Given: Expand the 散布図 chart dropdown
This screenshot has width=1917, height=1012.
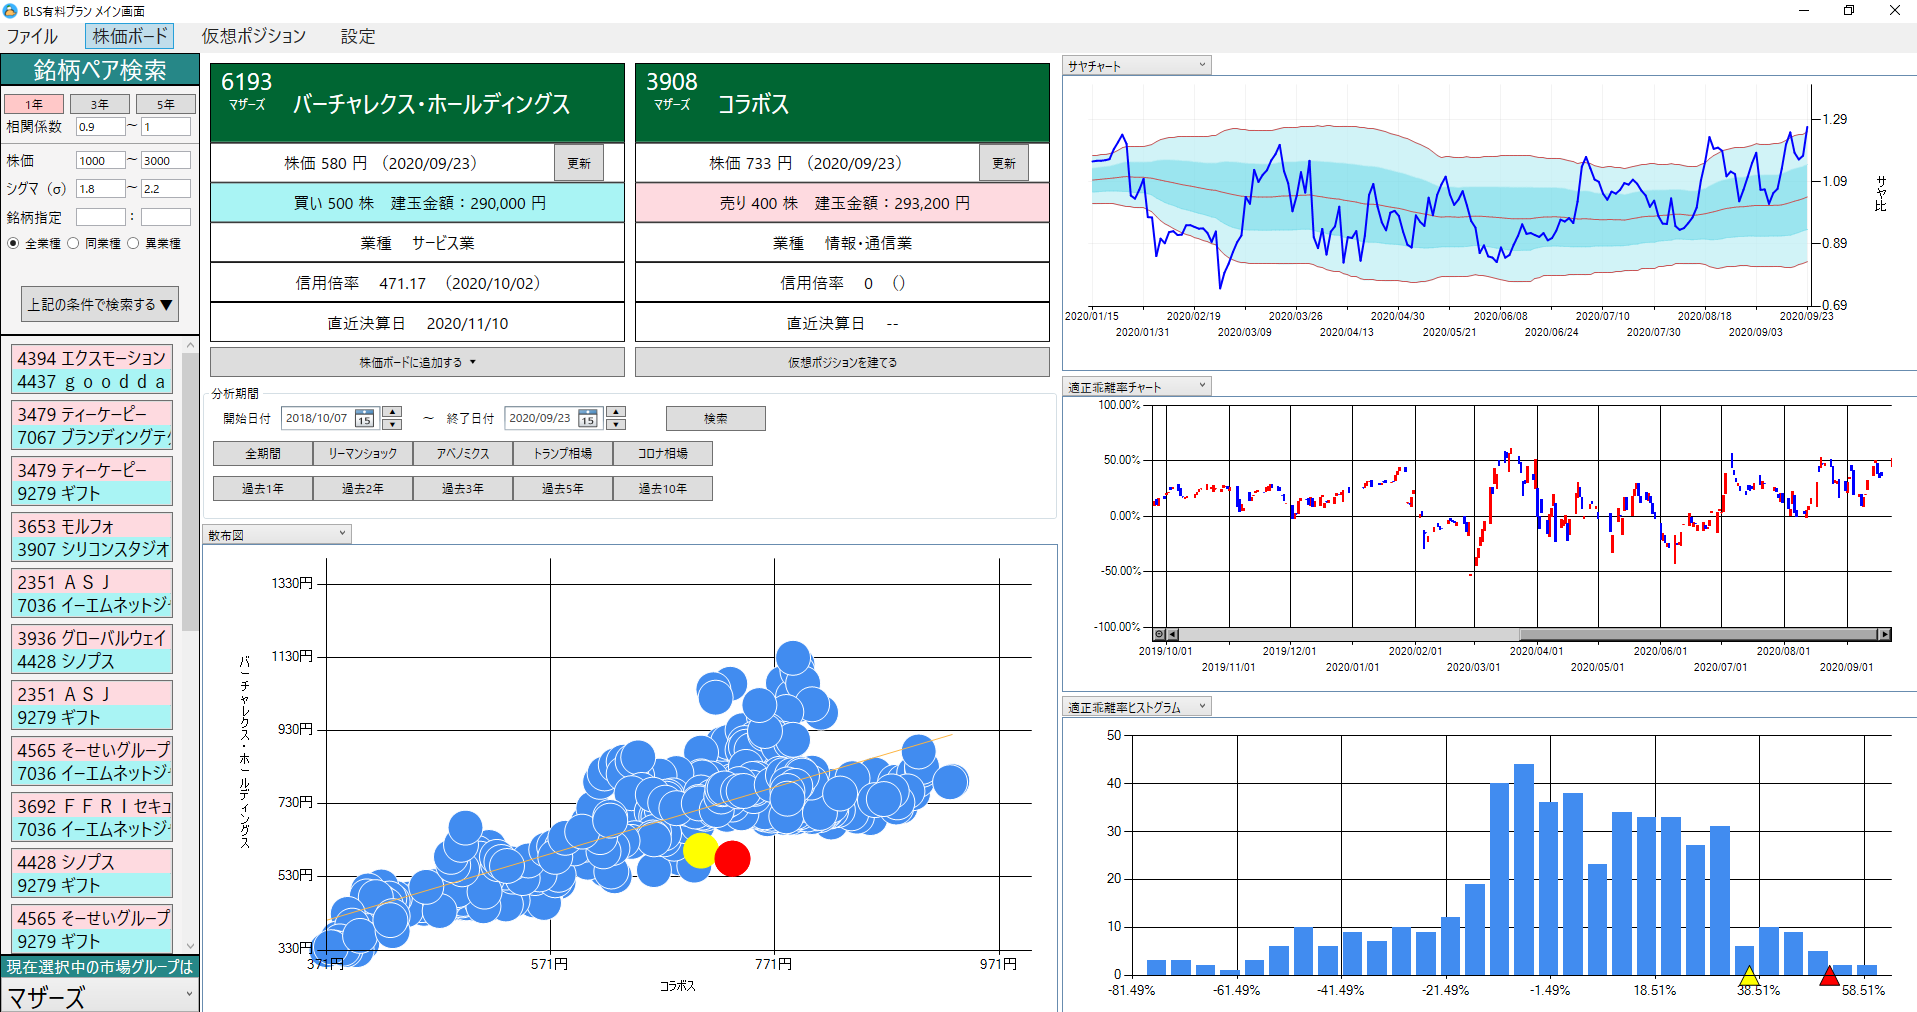Looking at the screenshot, I should (x=276, y=535).
